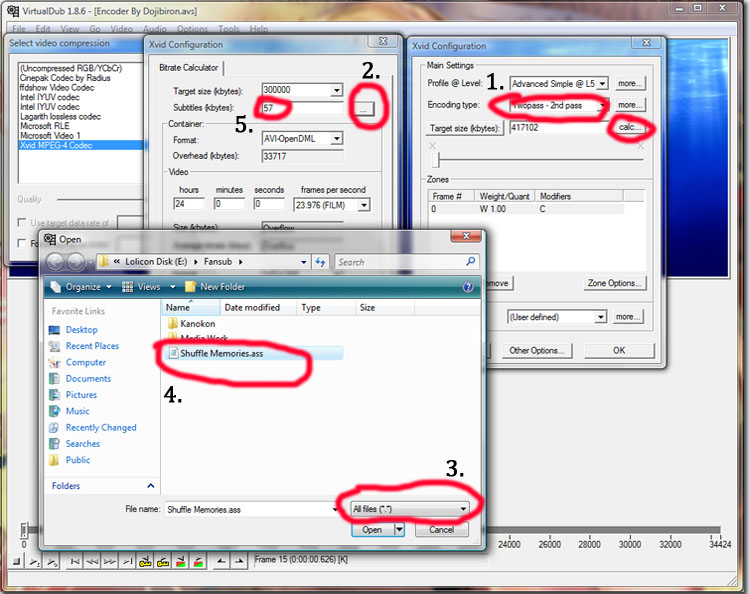This screenshot has width=750, height=594.
Task: Step forward one frame icon
Action: point(110,561)
